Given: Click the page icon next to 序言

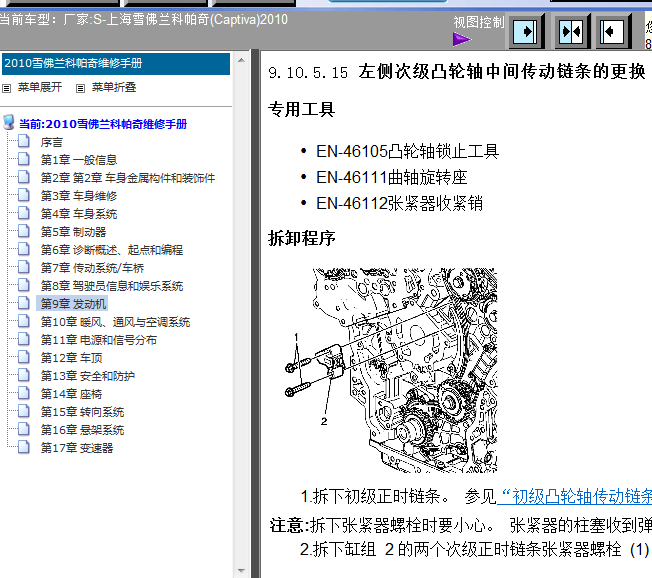Looking at the screenshot, I should pyautogui.click(x=24, y=141).
